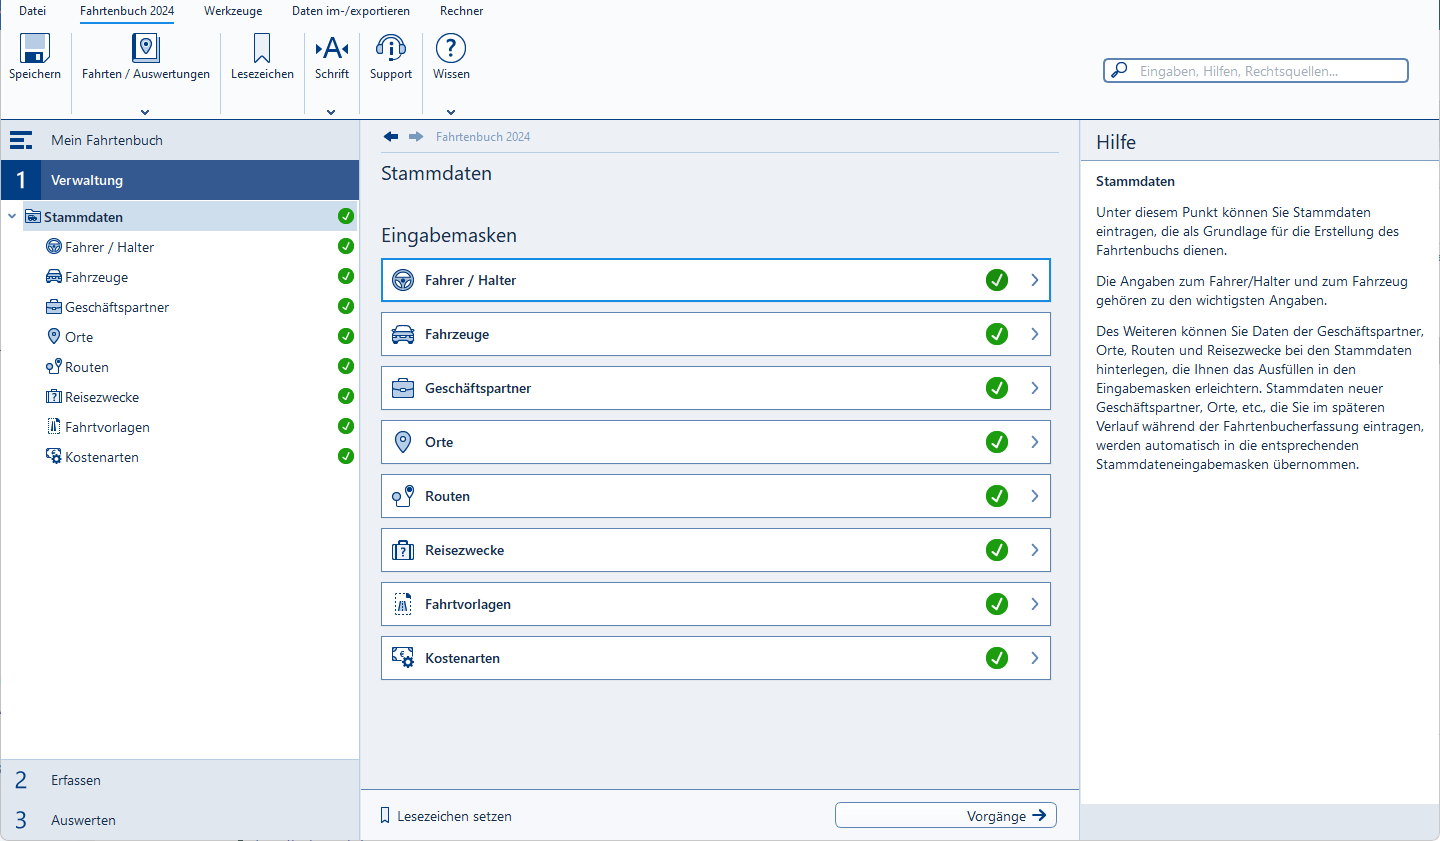Select Fahrer / Halter in sidebar tree
Screen dimensions: 1440x841
[109, 247]
